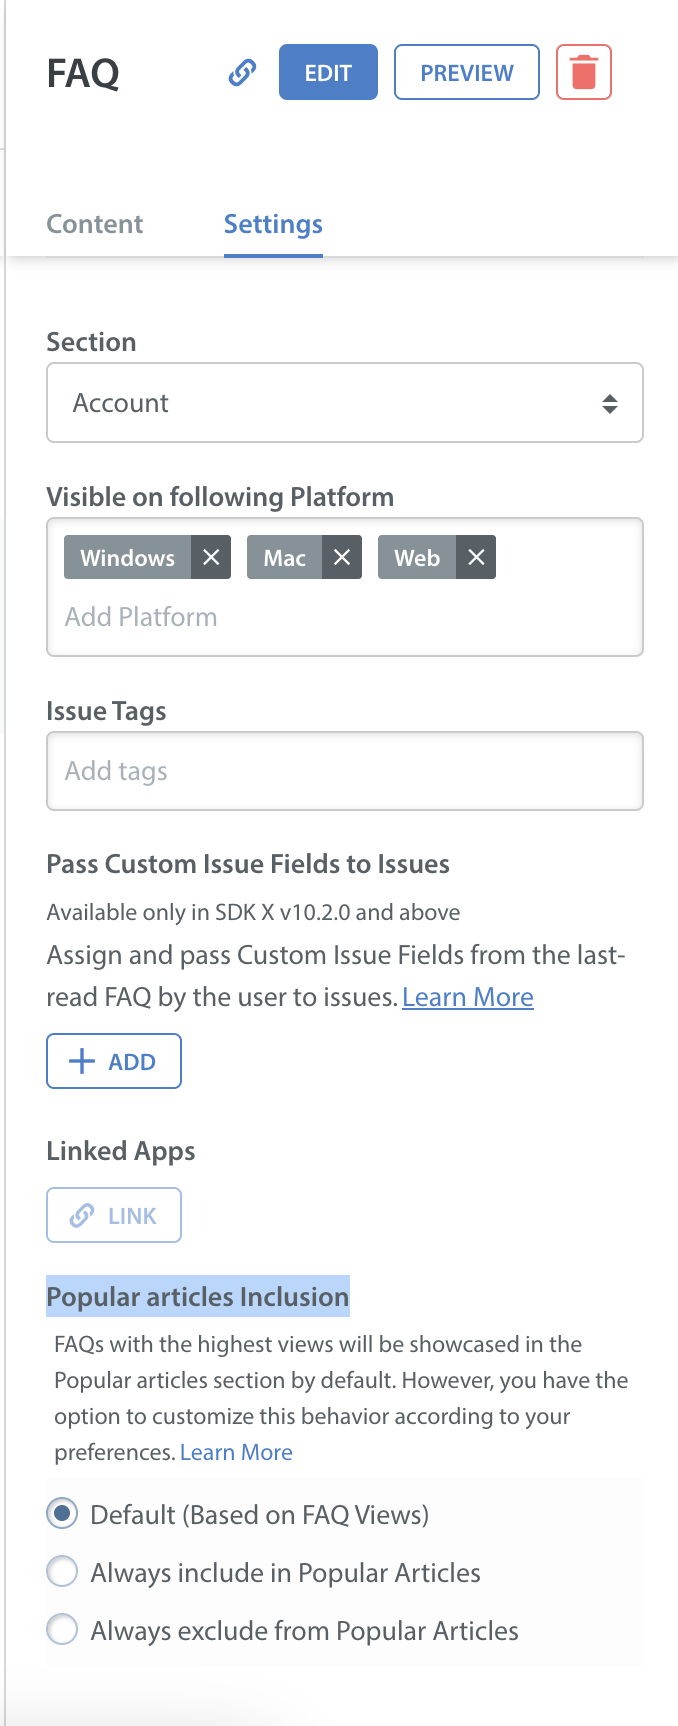Copy the FAQ link via chain icon

pos(242,73)
